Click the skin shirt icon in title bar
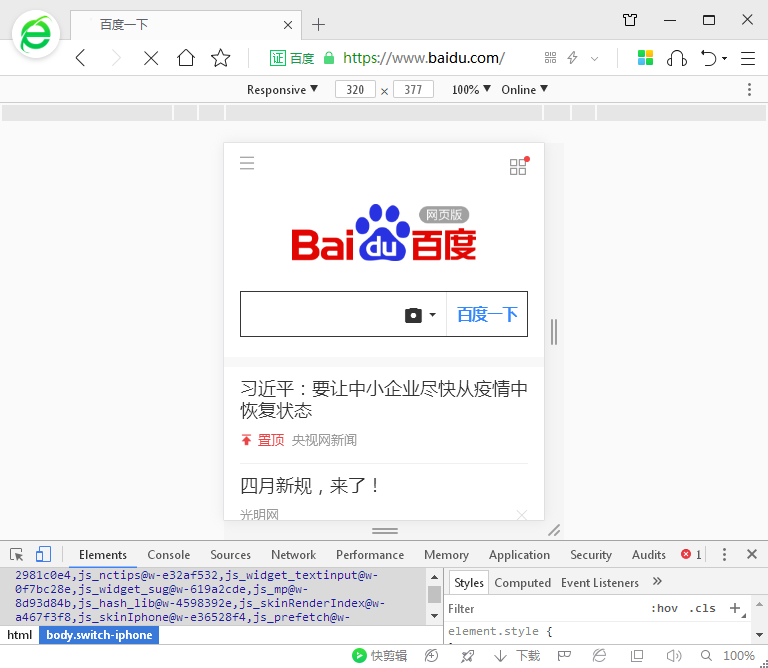Screen dimensions: 768x668 (630, 20)
